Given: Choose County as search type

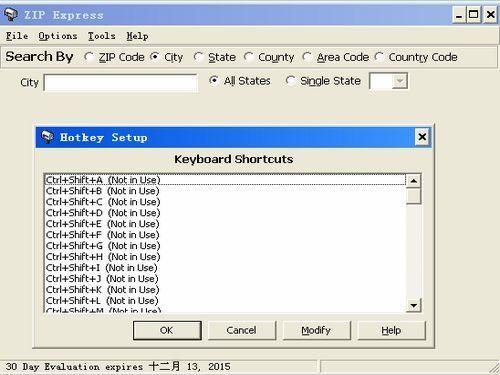Looking at the screenshot, I should (248, 57).
